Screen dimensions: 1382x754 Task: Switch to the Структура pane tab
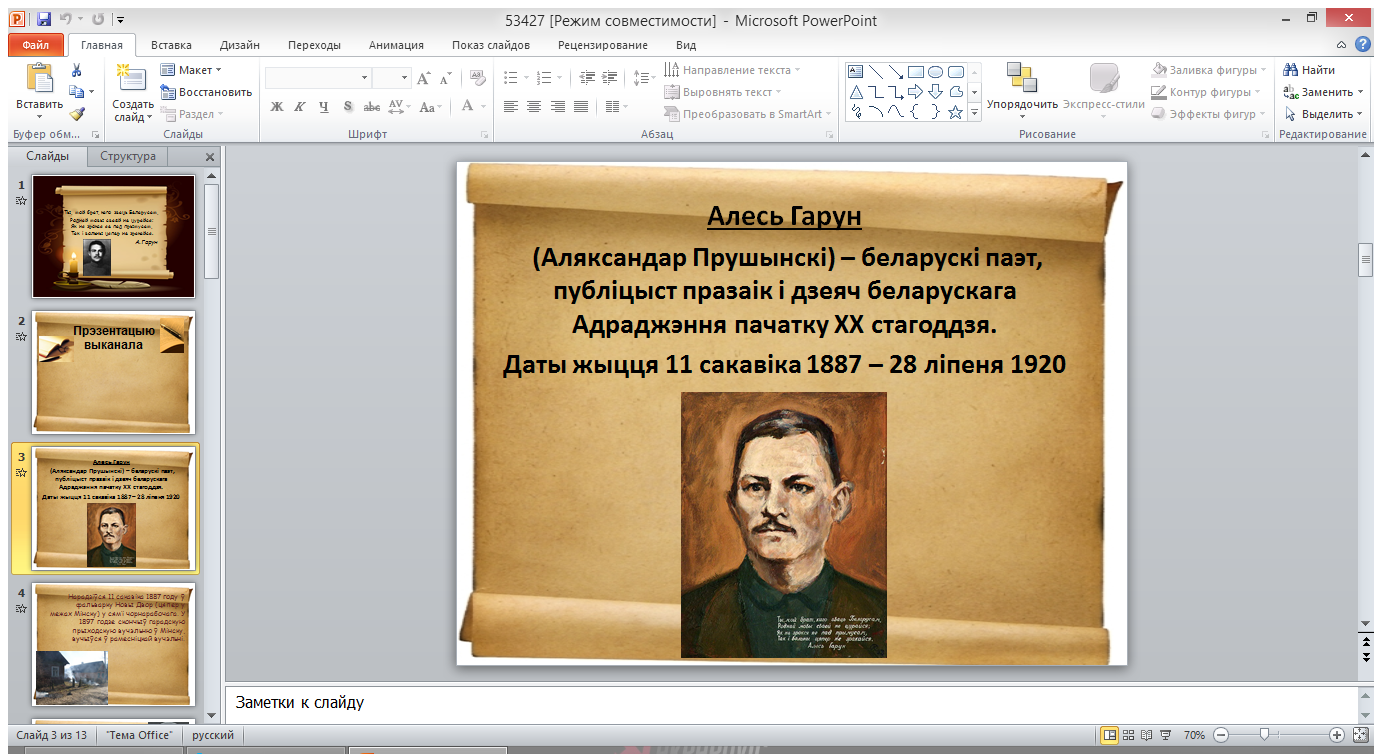tap(128, 156)
